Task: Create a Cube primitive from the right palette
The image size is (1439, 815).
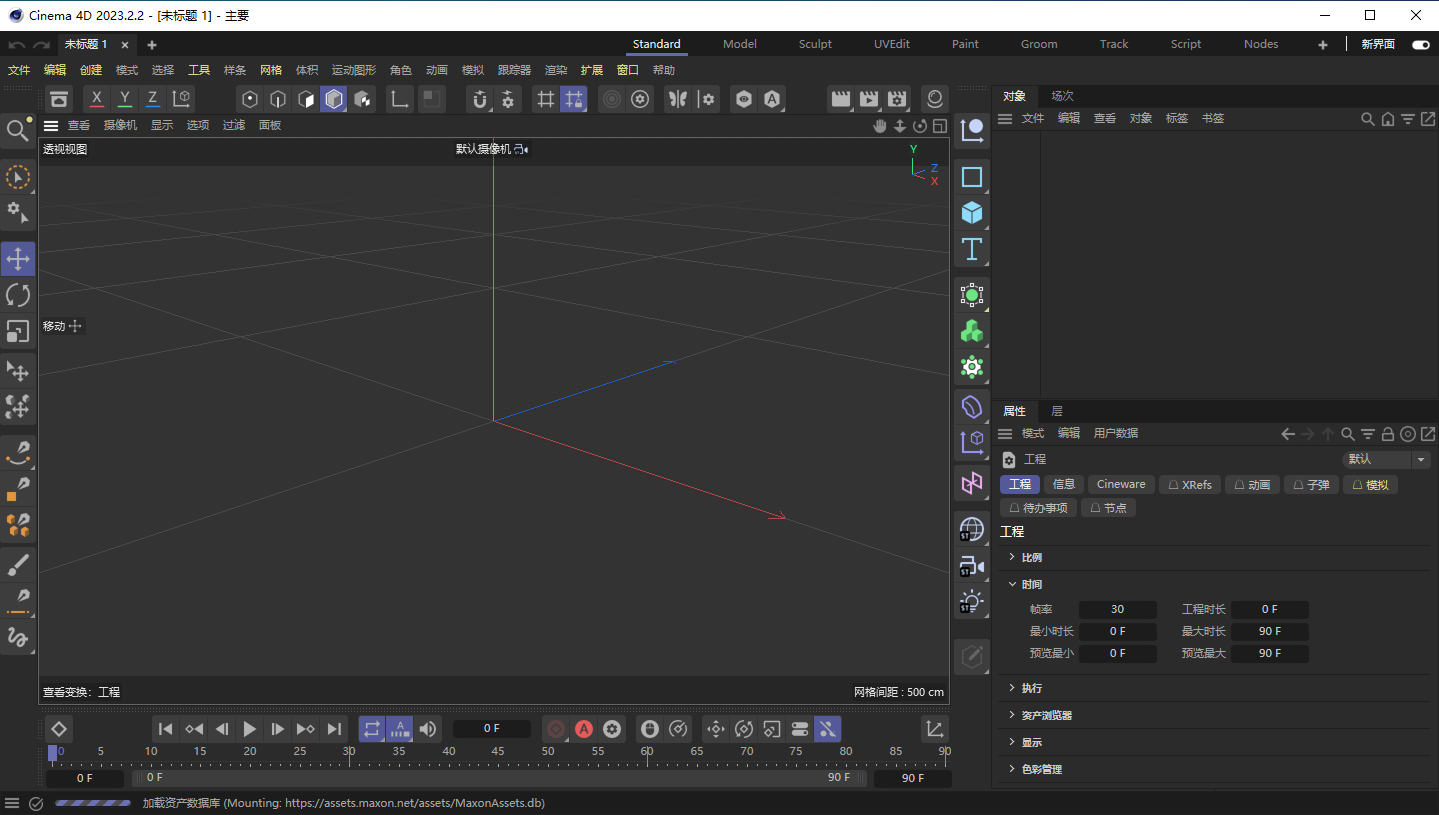Action: point(971,212)
